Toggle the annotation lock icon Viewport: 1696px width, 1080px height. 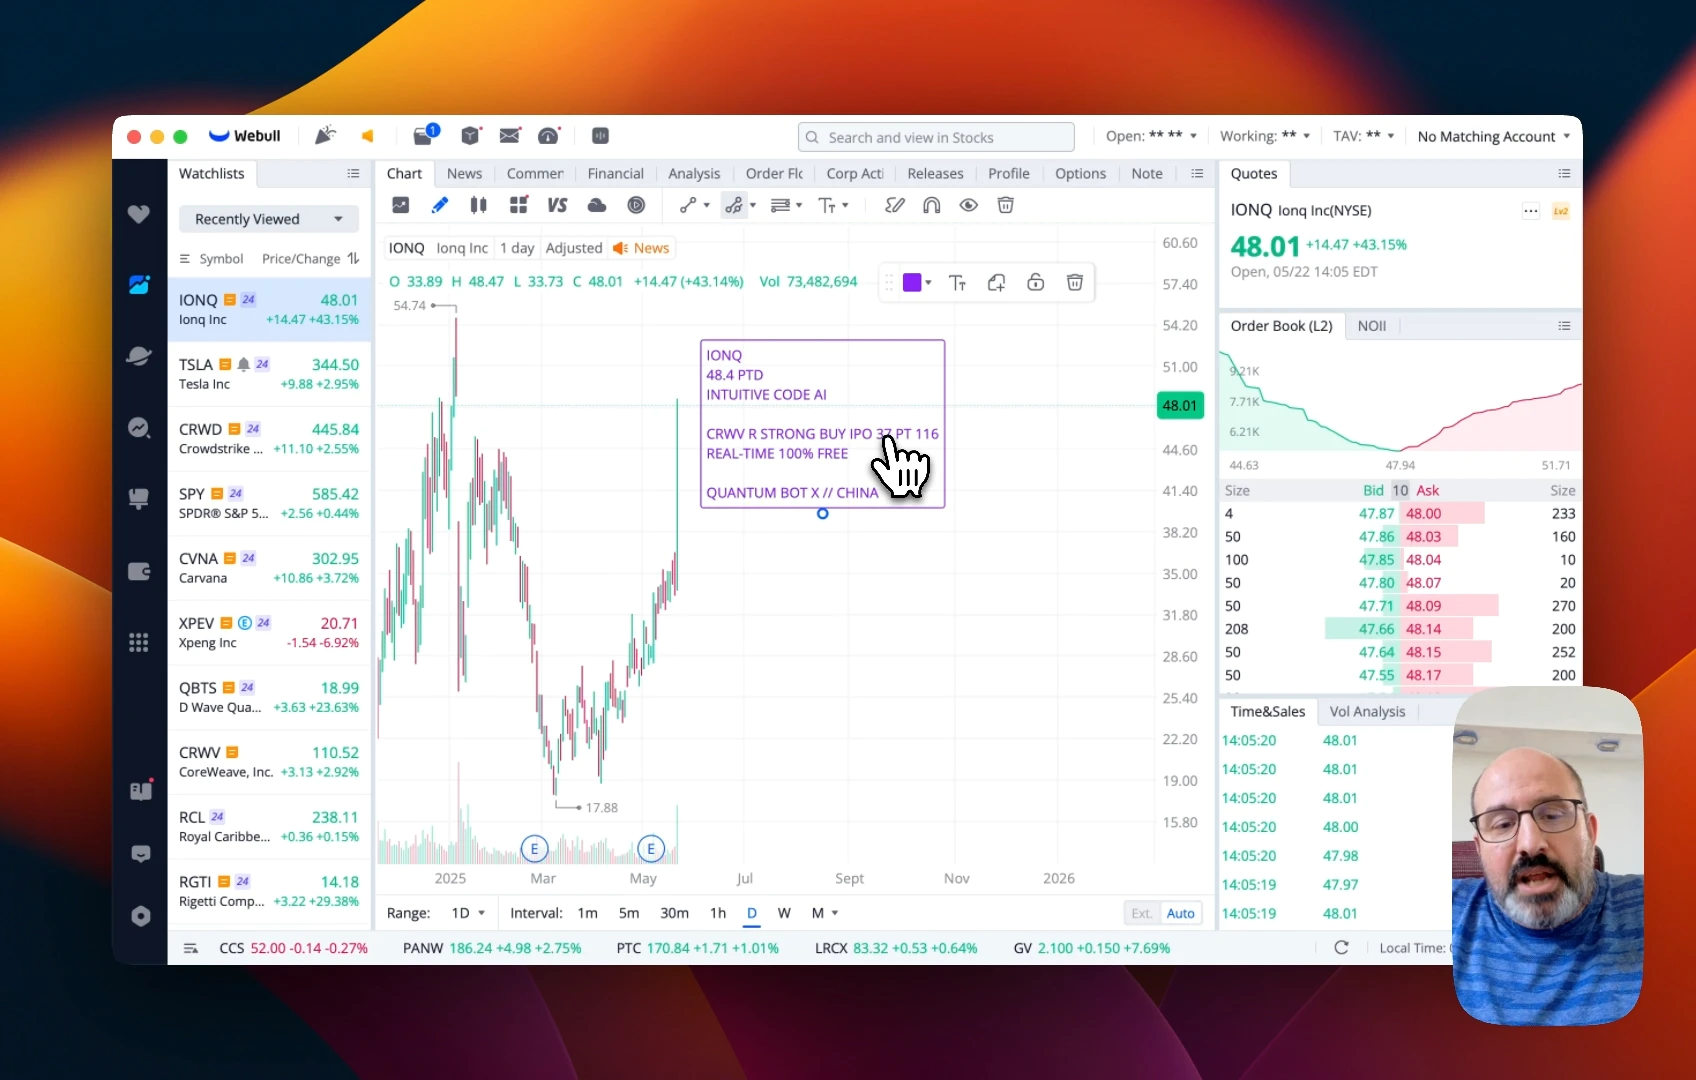tap(1036, 283)
